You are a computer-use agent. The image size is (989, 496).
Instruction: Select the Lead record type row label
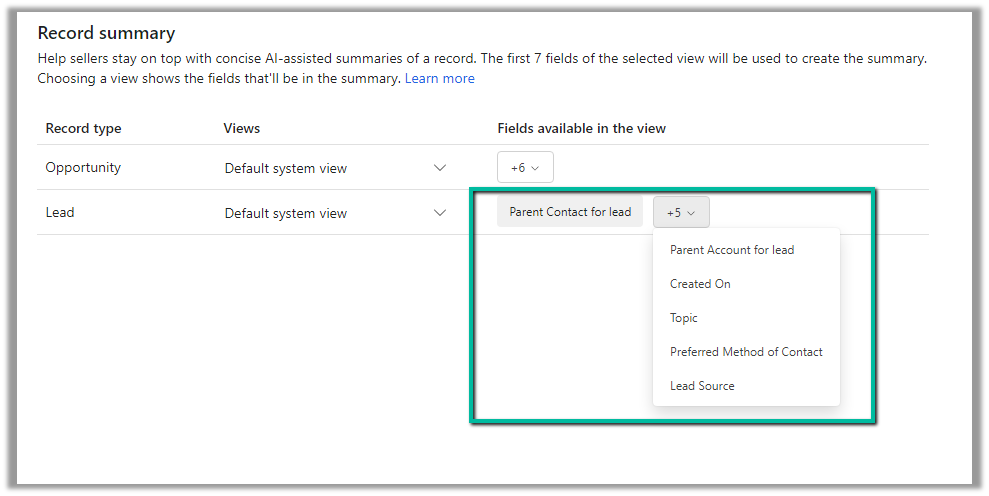60,213
